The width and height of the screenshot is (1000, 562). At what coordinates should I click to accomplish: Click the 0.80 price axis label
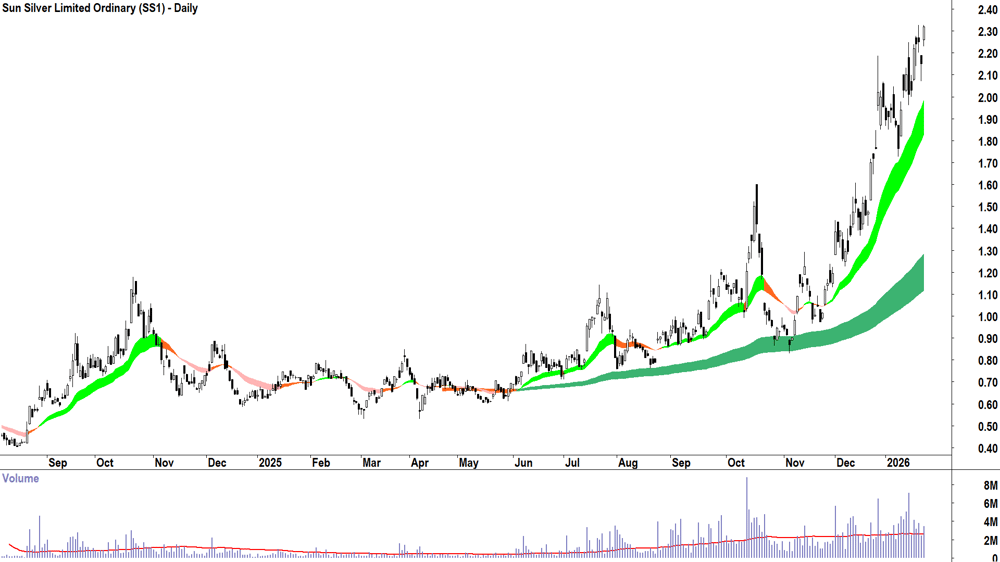[987, 361]
